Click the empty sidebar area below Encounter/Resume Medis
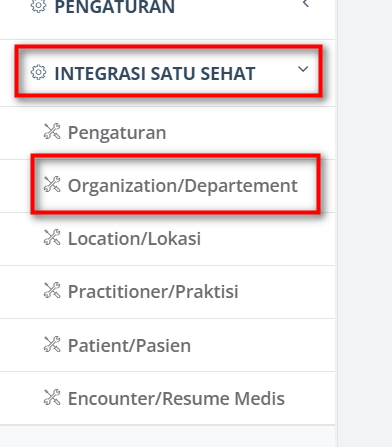392x447 pixels. (x=167, y=436)
